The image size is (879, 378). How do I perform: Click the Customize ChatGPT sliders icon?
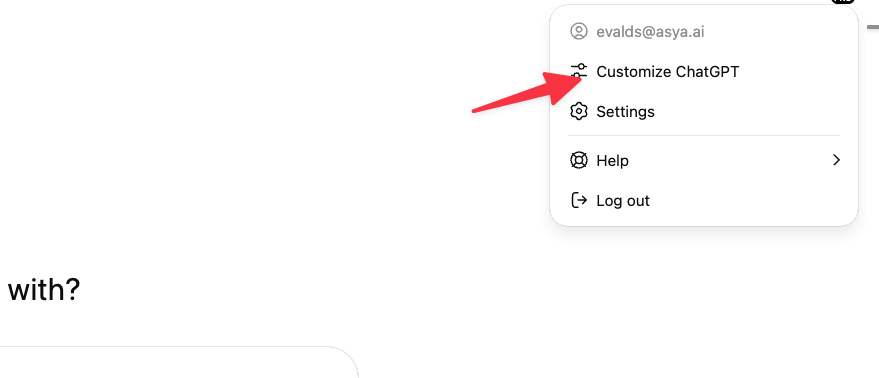tap(579, 72)
